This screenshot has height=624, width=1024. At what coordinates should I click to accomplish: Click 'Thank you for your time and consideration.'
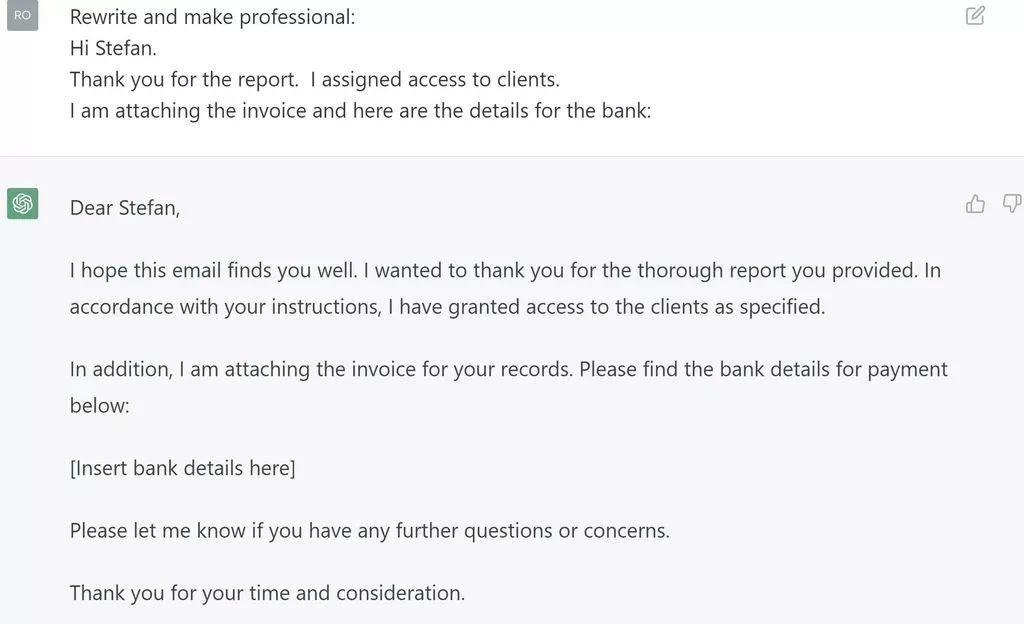[x=267, y=593]
